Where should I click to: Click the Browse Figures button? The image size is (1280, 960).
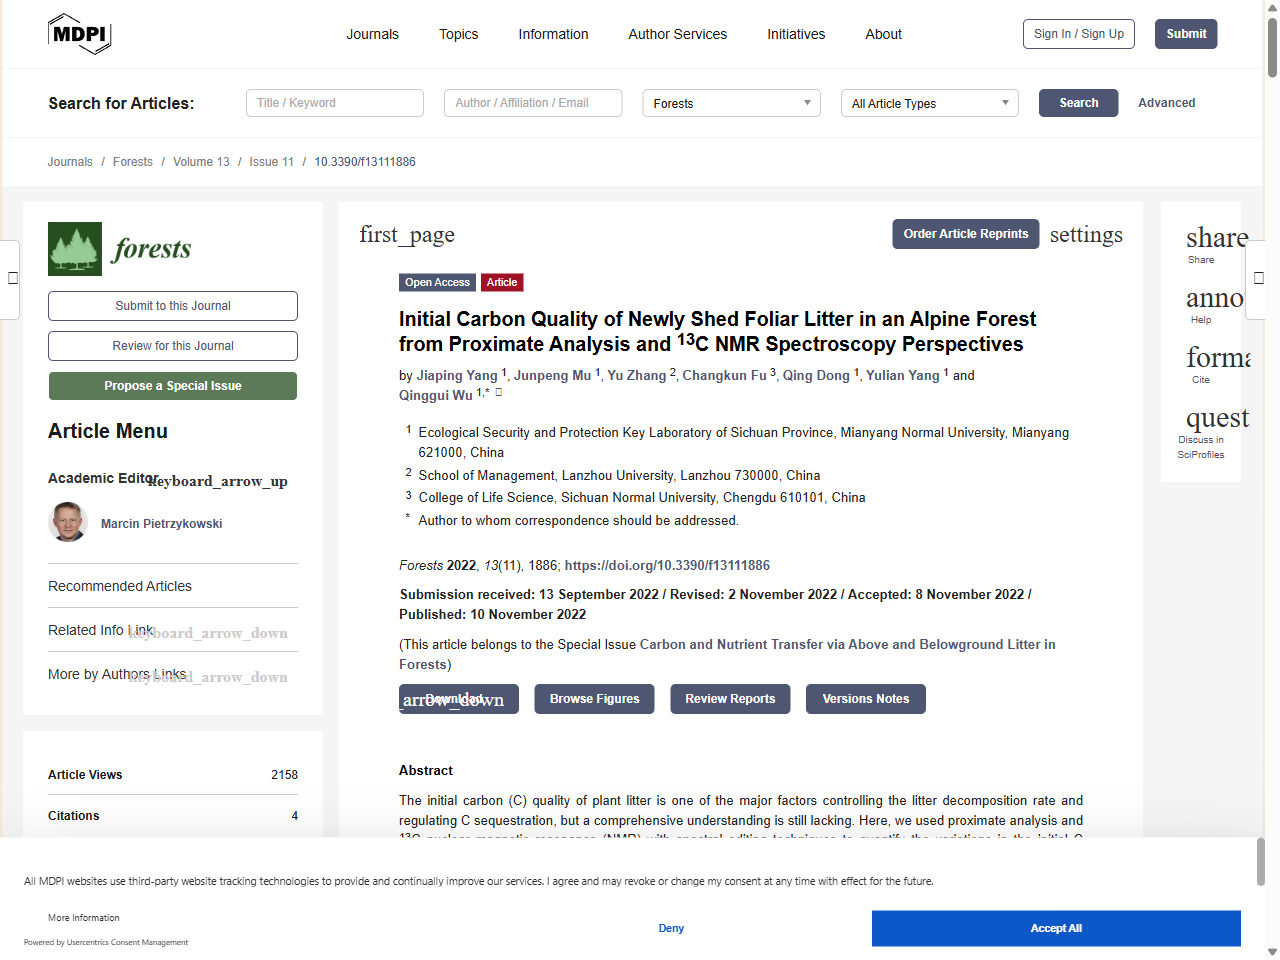click(594, 699)
